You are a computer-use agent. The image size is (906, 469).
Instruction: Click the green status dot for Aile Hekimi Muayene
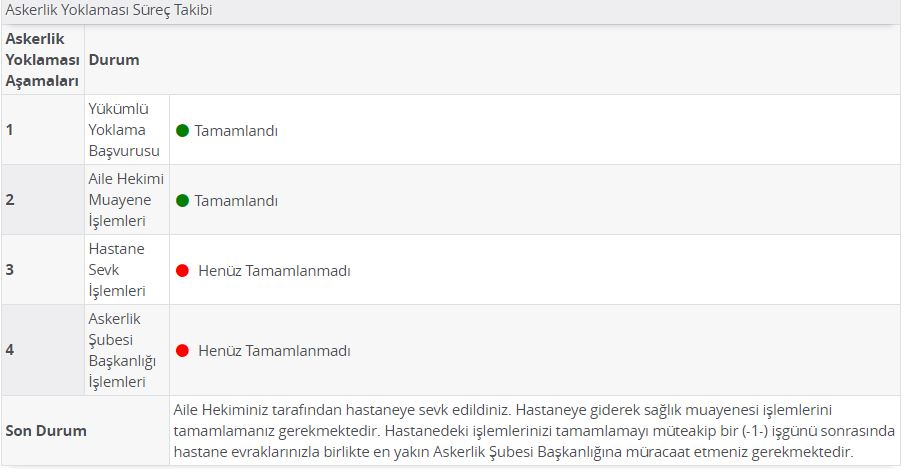coord(183,200)
